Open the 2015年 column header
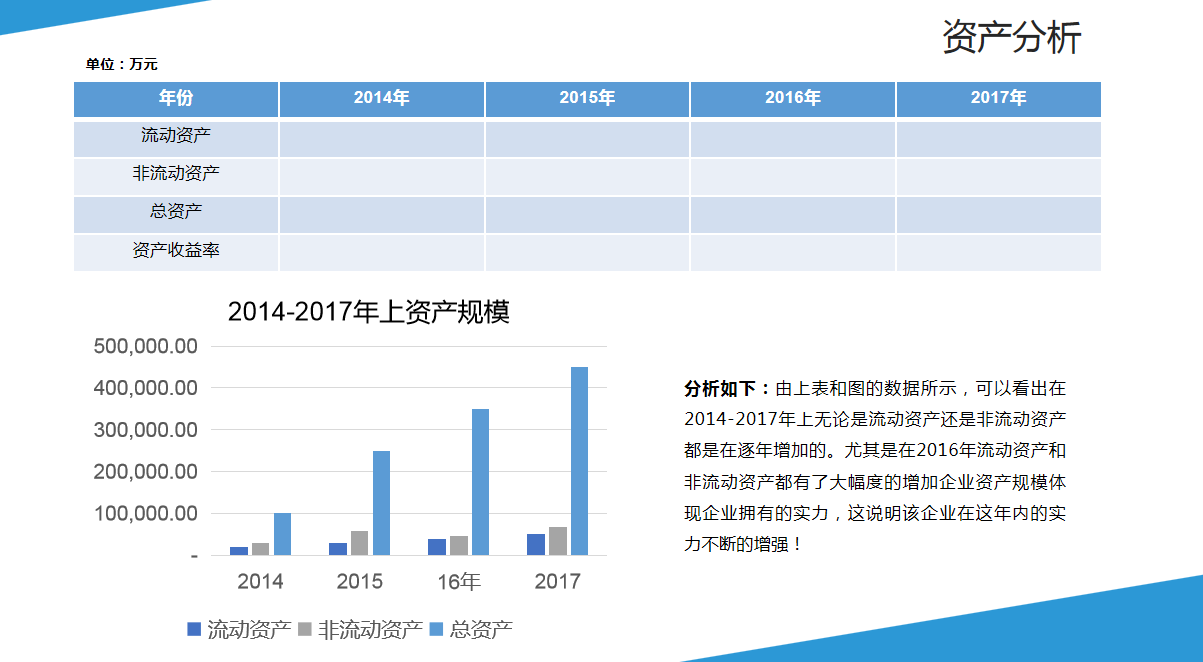 tap(586, 99)
